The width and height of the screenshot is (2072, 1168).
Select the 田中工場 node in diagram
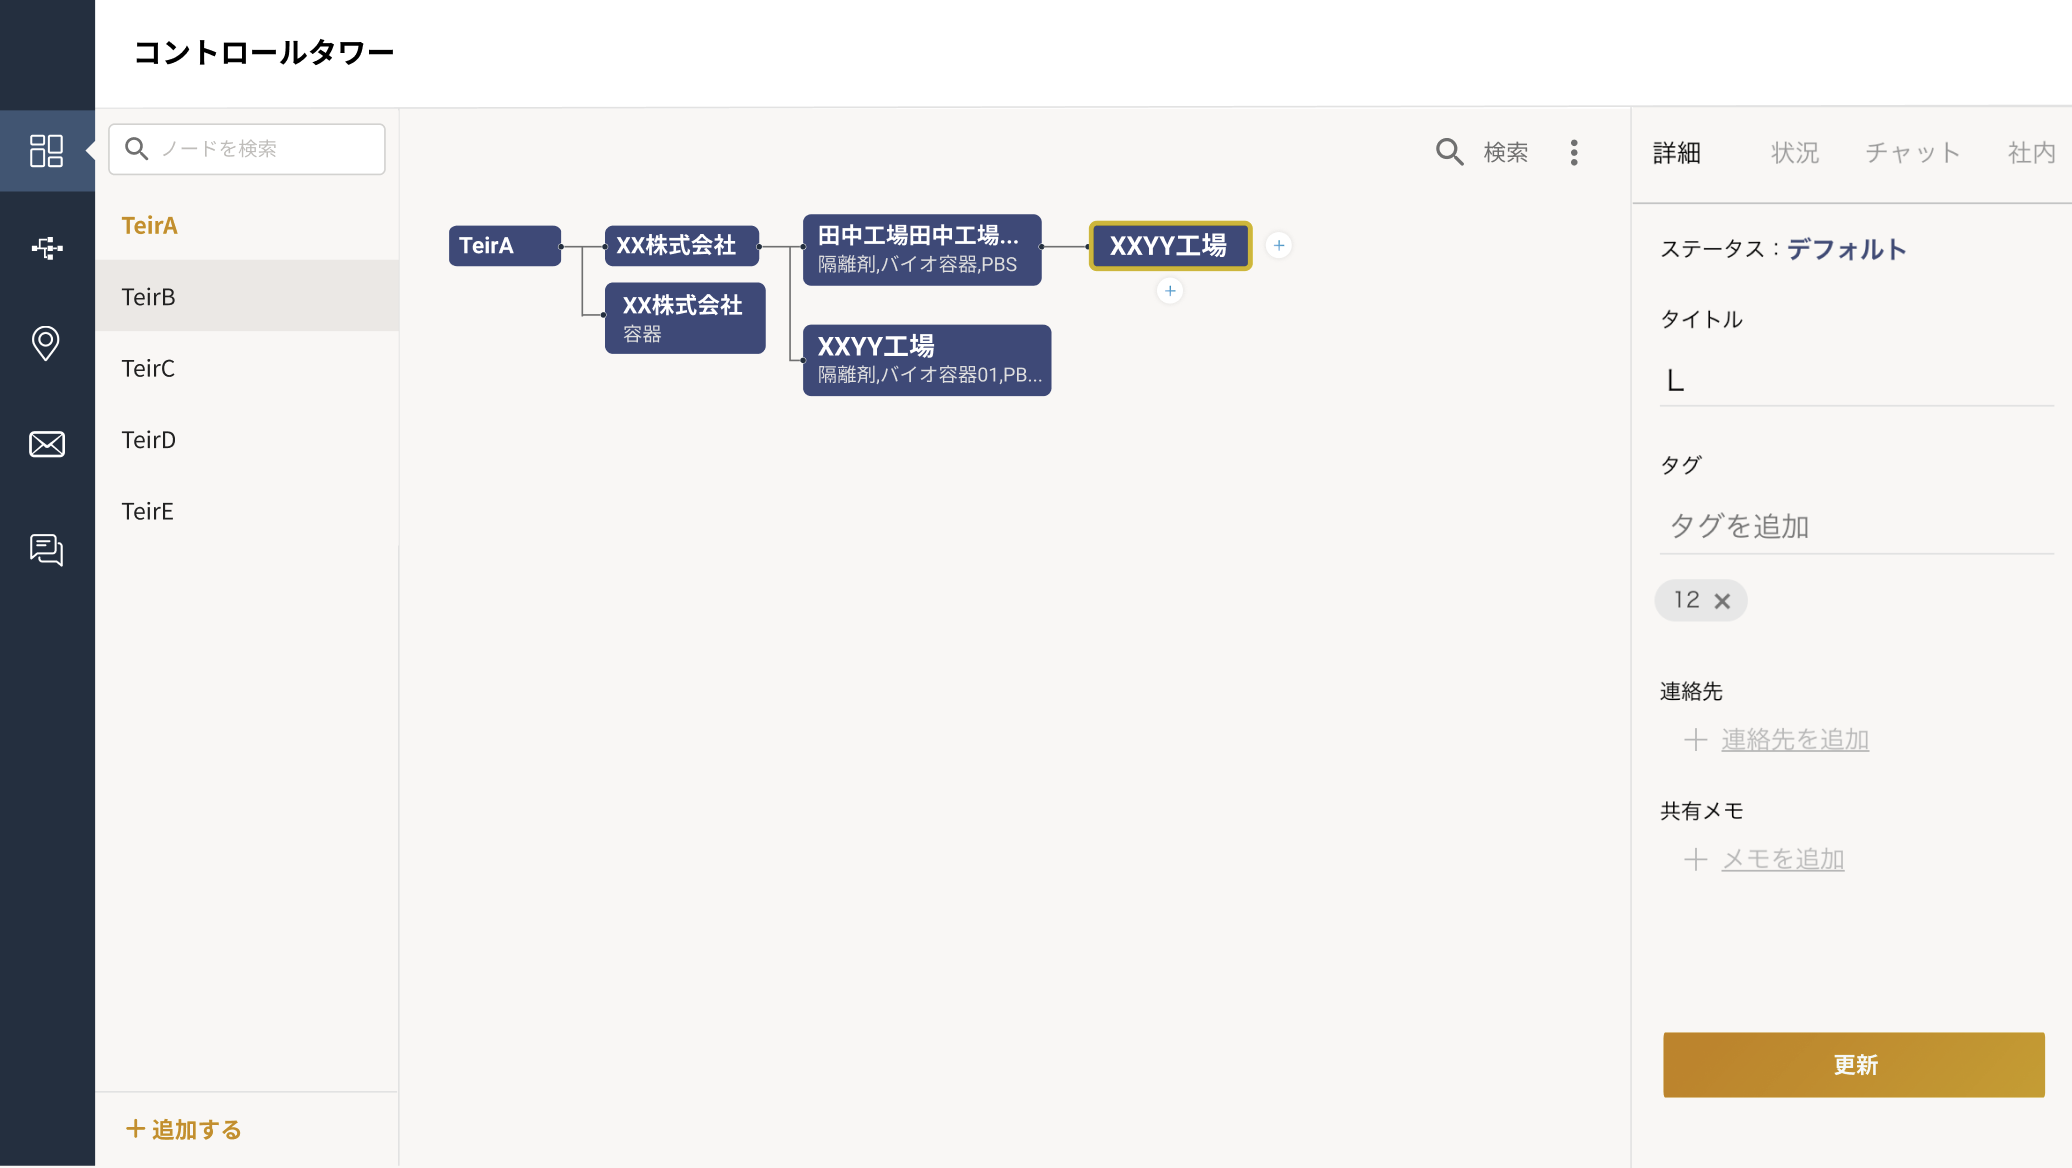point(921,249)
